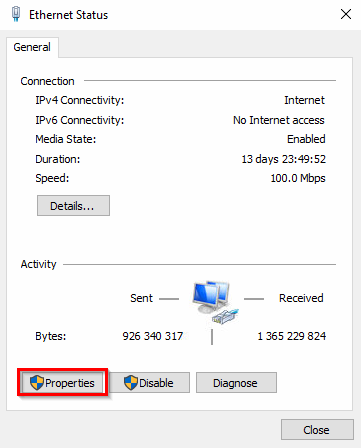The width and height of the screenshot is (361, 448).
Task: Open connection Details
Action: click(73, 206)
